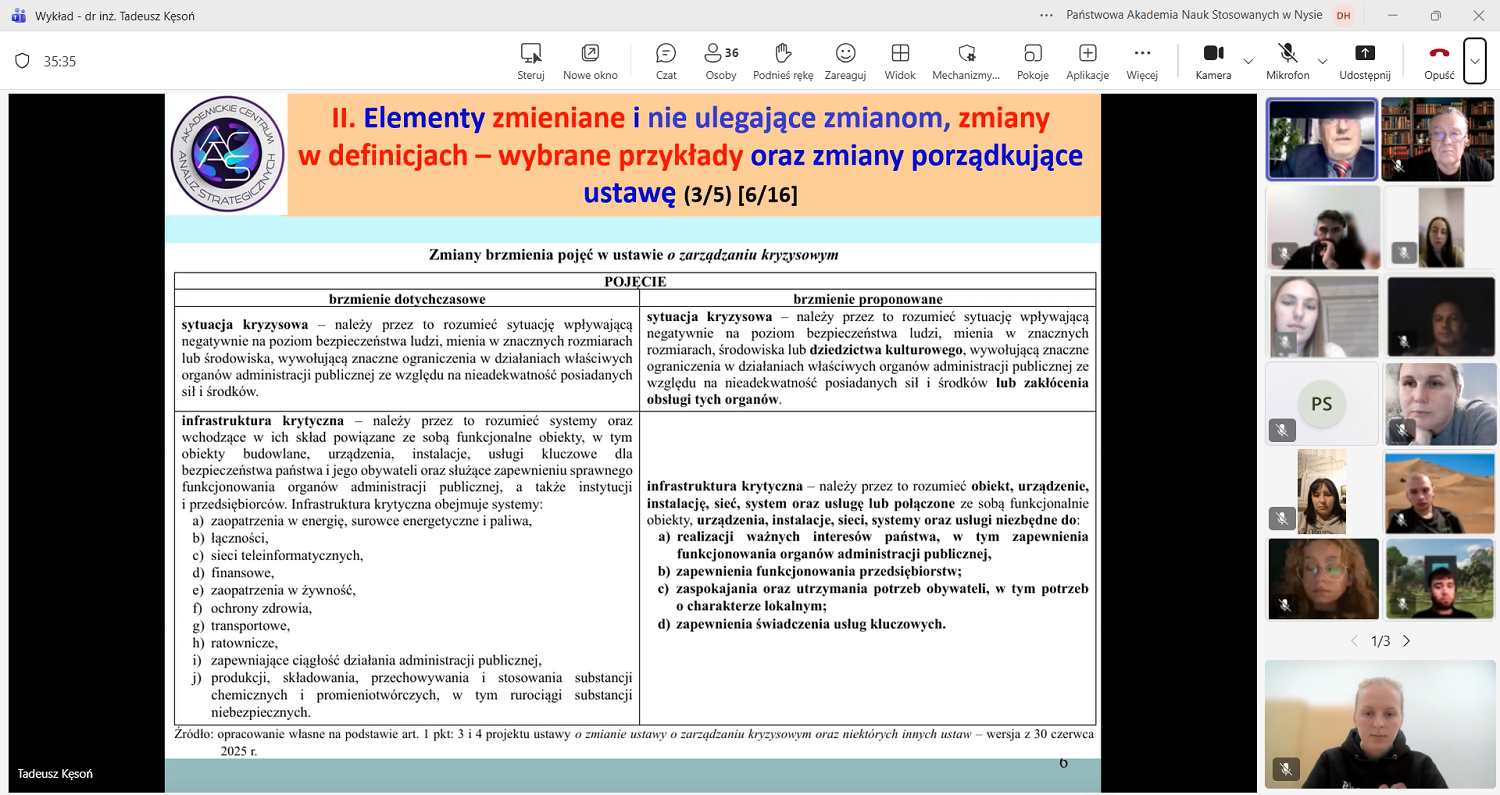Viewport: 1500px width, 795px height.
Task: Open Pokoje breakout rooms
Action: point(1033,61)
